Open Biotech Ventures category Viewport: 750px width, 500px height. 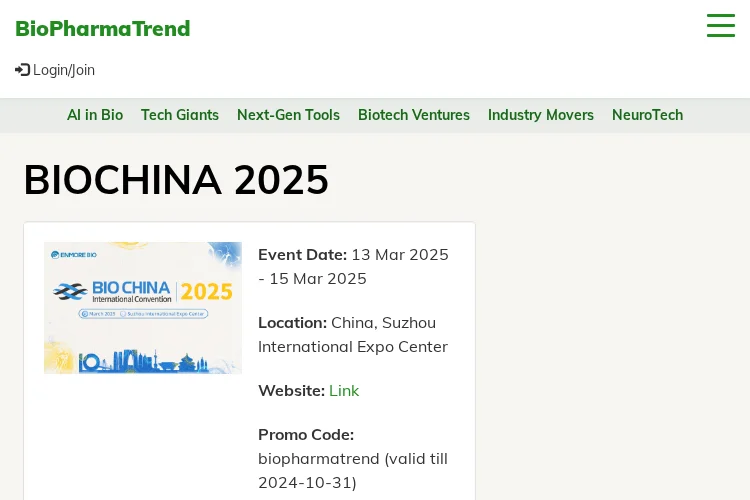coord(414,115)
